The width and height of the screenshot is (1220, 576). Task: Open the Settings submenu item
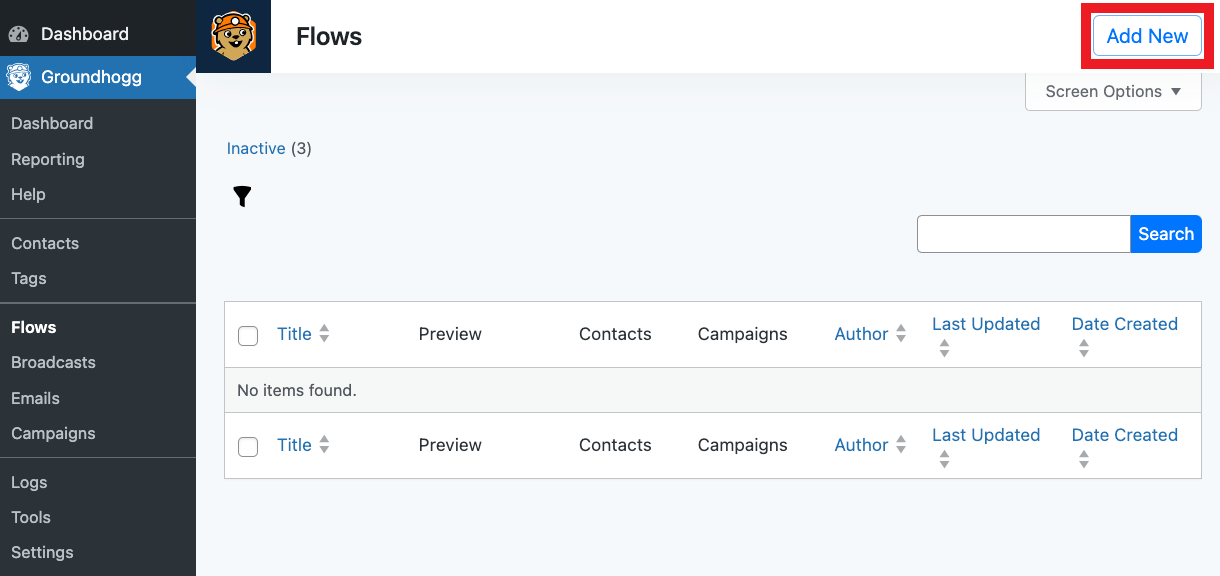tap(42, 552)
